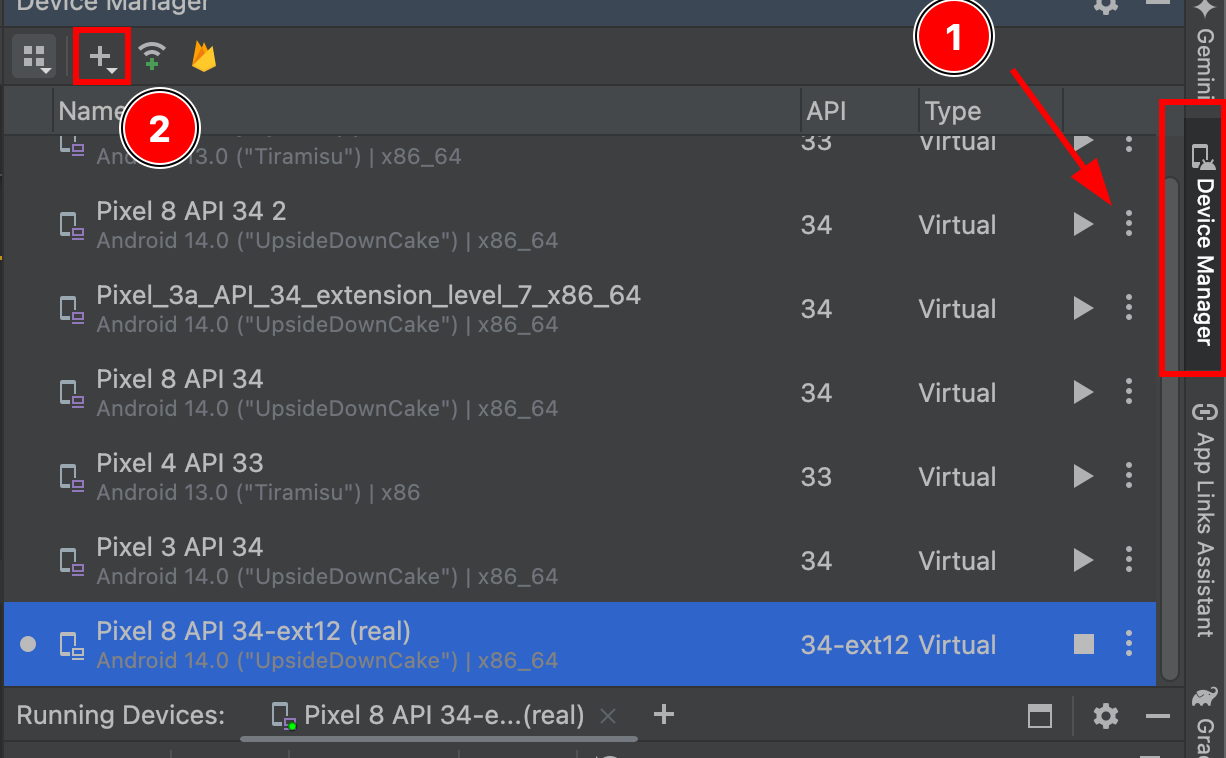Launch the Pixel 8 API 34 2 emulator
The height and width of the screenshot is (758, 1226).
click(1083, 224)
